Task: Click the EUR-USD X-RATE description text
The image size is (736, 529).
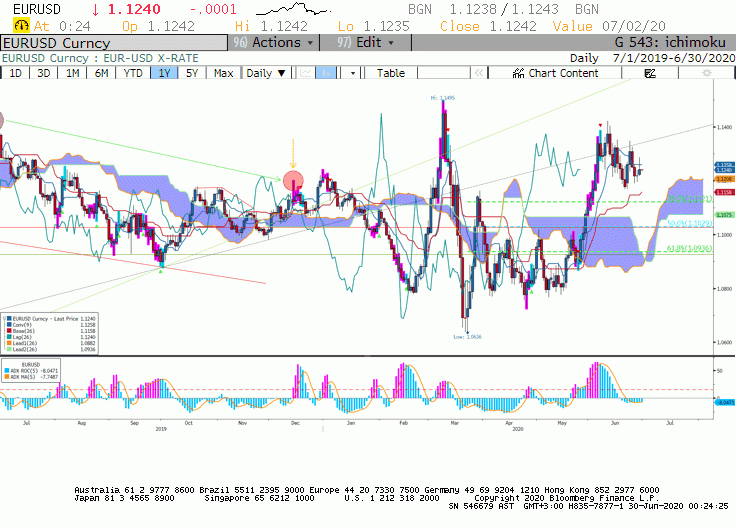Action: 151,58
